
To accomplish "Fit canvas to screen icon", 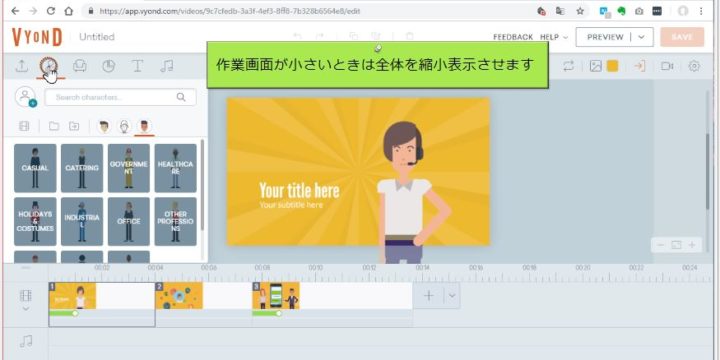I will coord(676,245).
